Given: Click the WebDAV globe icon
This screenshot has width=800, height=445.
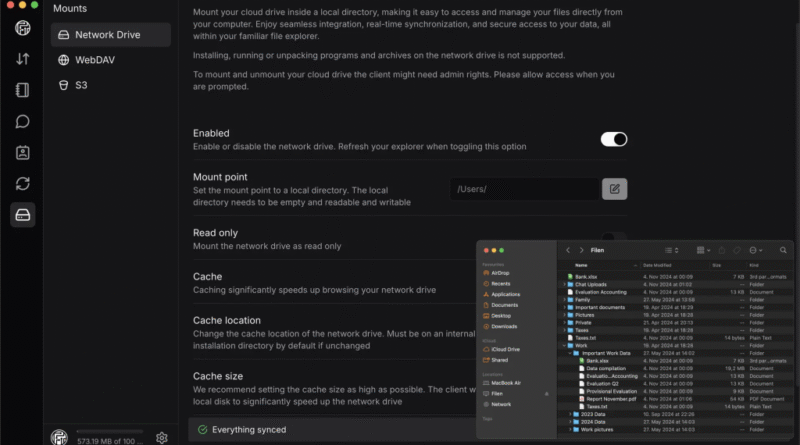Looking at the screenshot, I should [63, 60].
